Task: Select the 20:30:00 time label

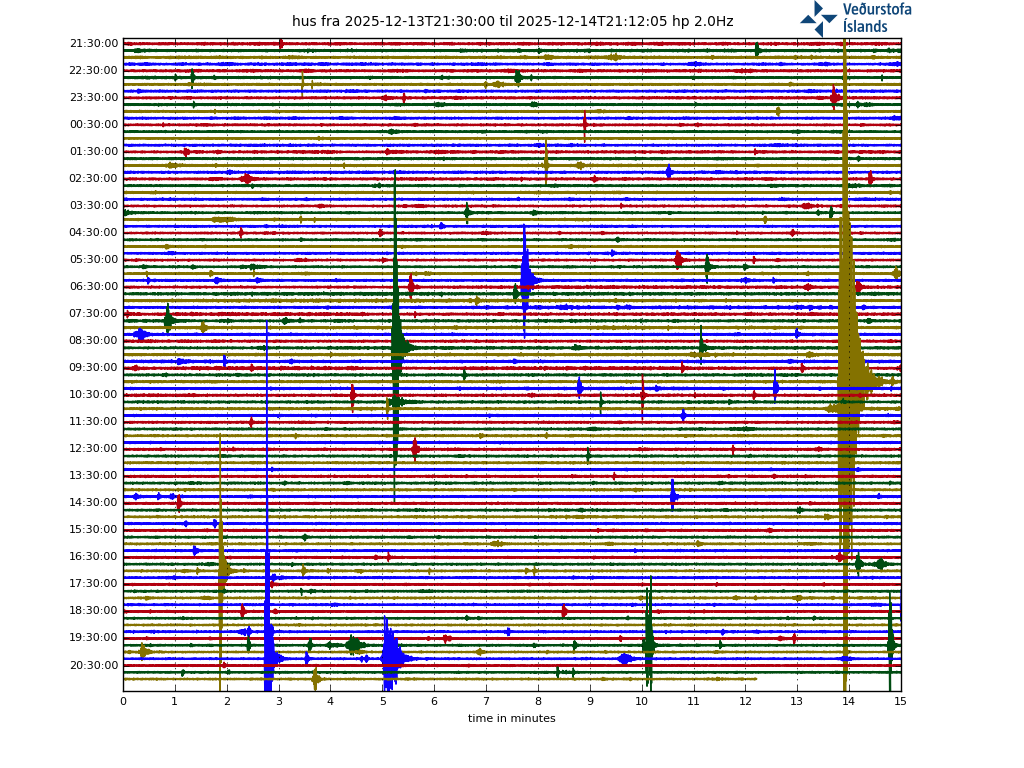Action: [x=94, y=665]
